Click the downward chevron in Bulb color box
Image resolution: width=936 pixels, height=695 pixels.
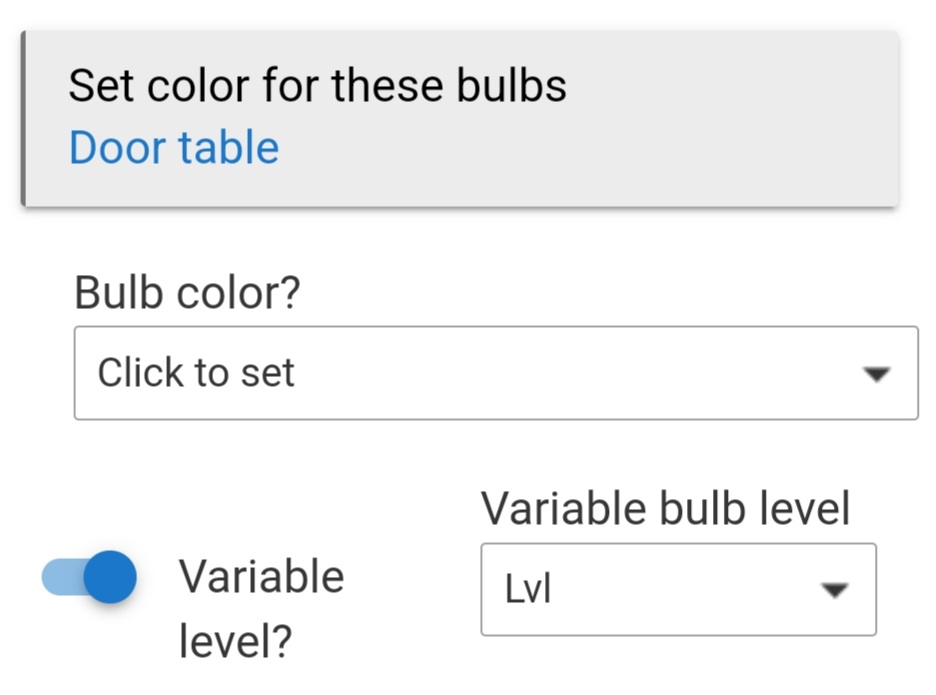877,373
